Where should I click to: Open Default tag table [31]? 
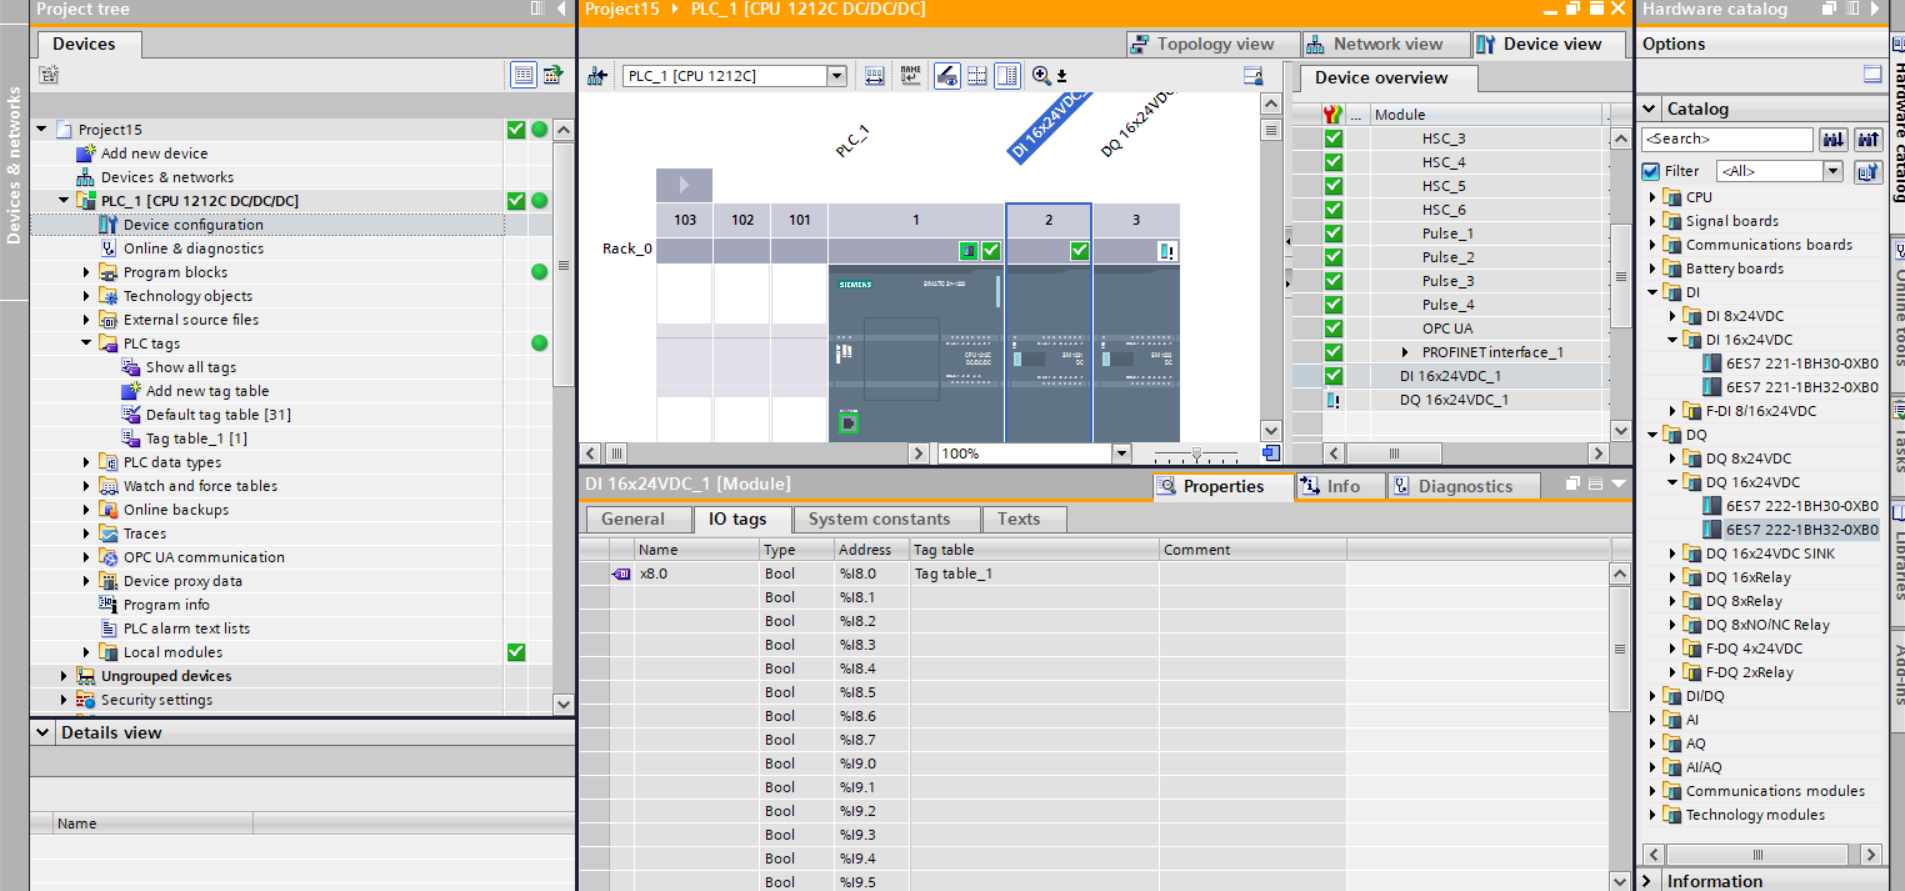tap(218, 415)
